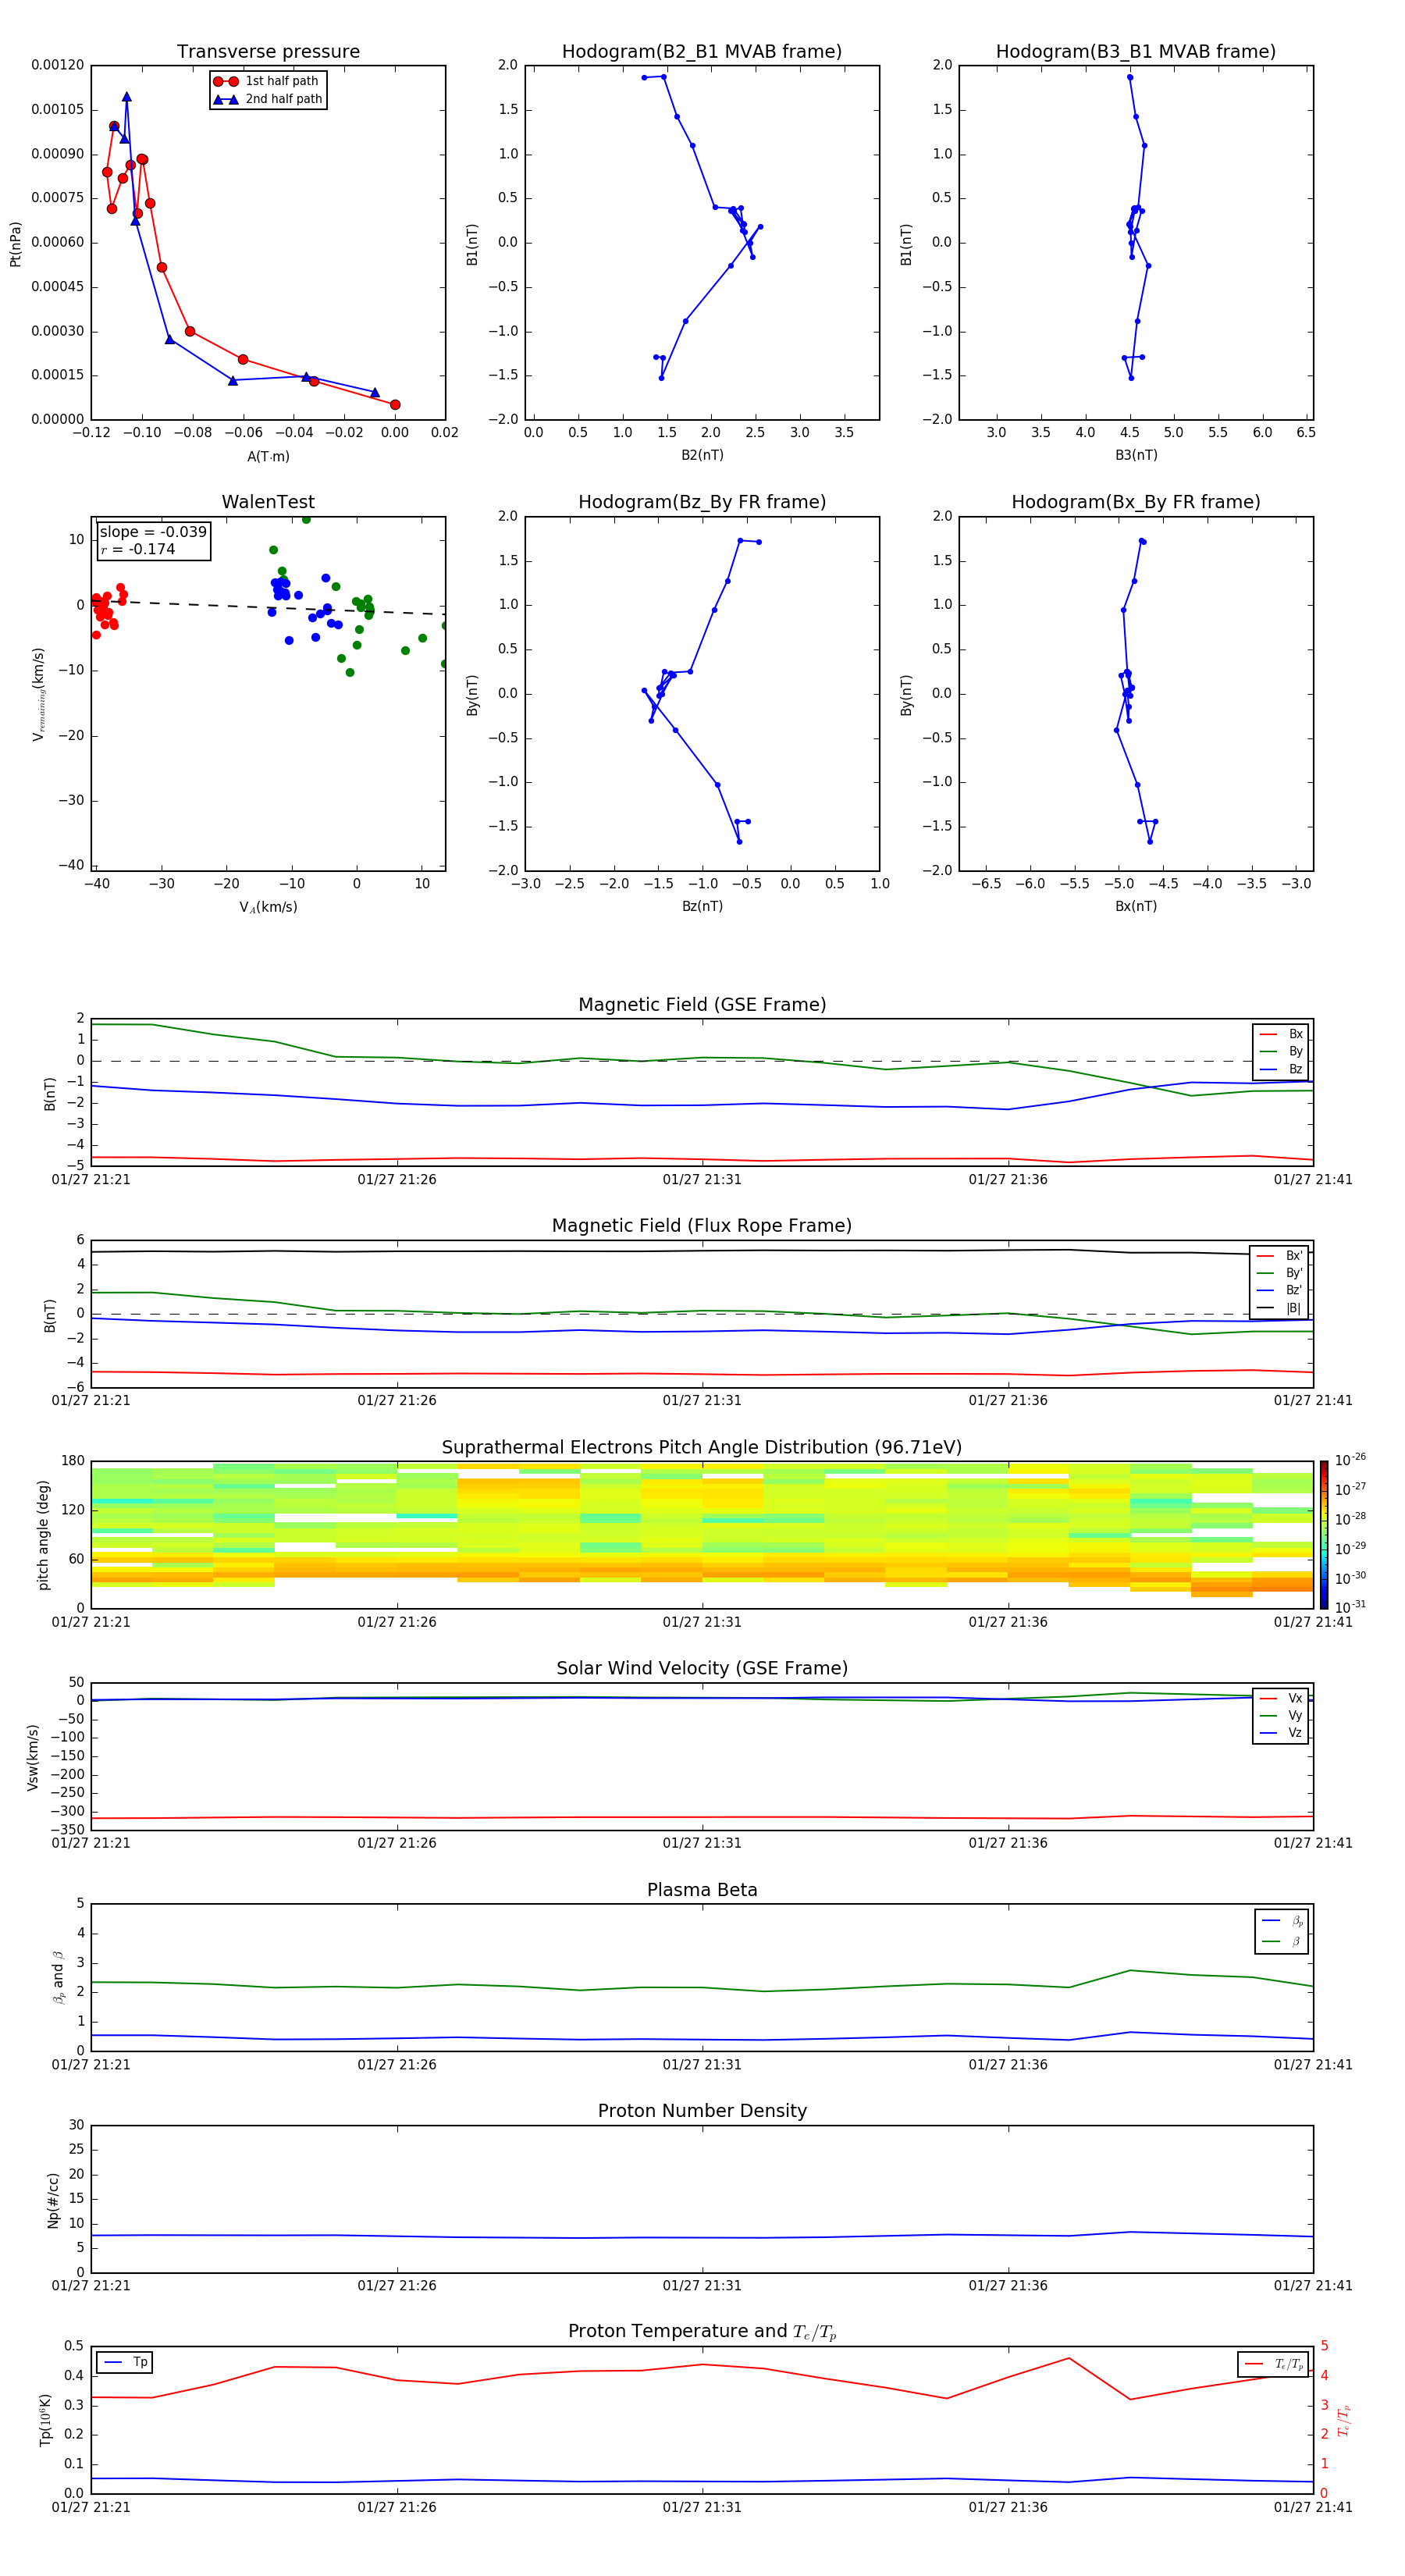
Task: Click 'Bx' legend entry in GSE panel
Action: click(x=1282, y=1034)
